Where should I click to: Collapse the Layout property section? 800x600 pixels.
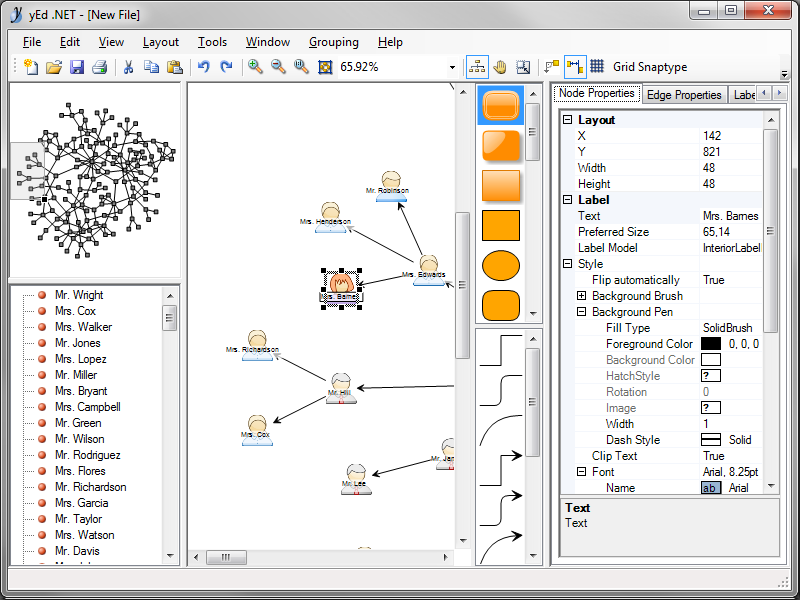point(567,120)
